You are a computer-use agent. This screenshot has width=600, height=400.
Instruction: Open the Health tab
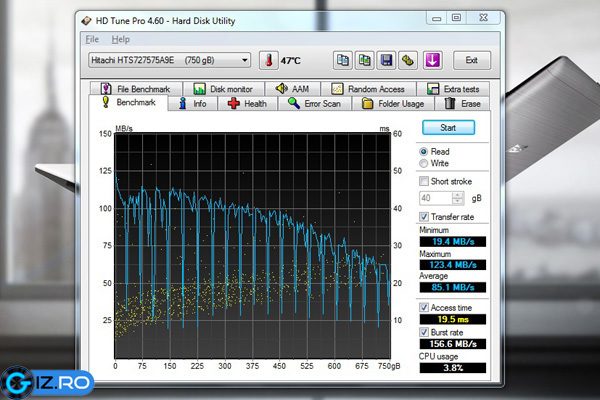click(247, 103)
